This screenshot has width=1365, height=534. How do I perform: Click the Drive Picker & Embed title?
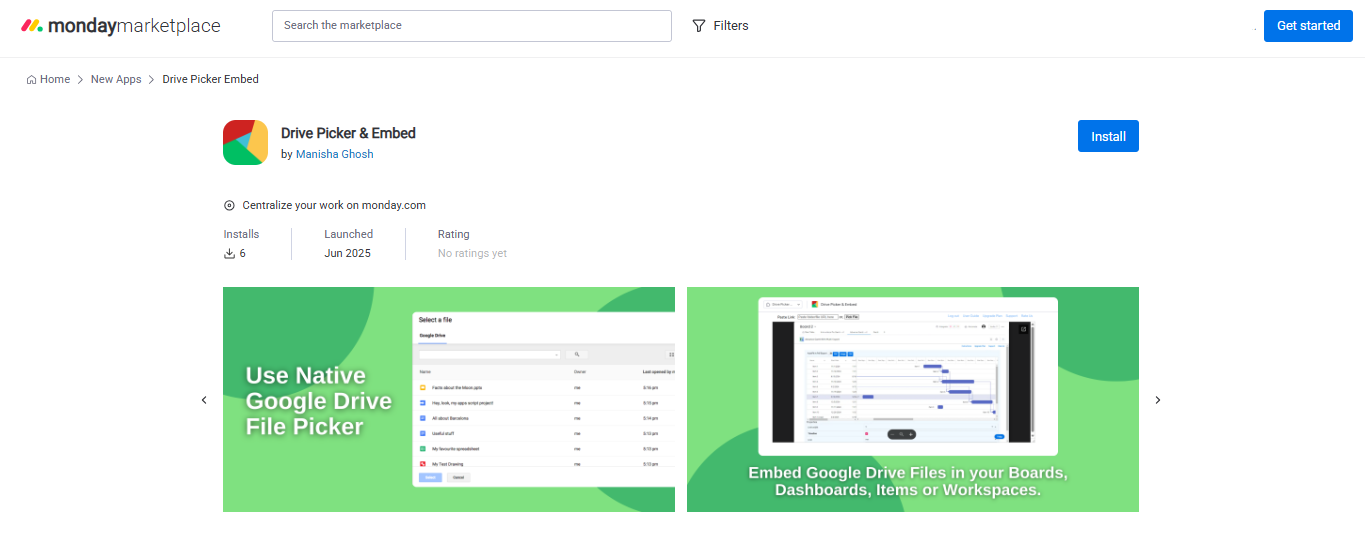tap(348, 133)
